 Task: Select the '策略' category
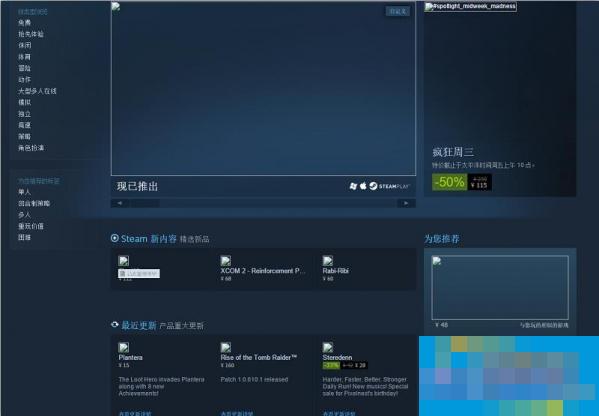[24, 136]
